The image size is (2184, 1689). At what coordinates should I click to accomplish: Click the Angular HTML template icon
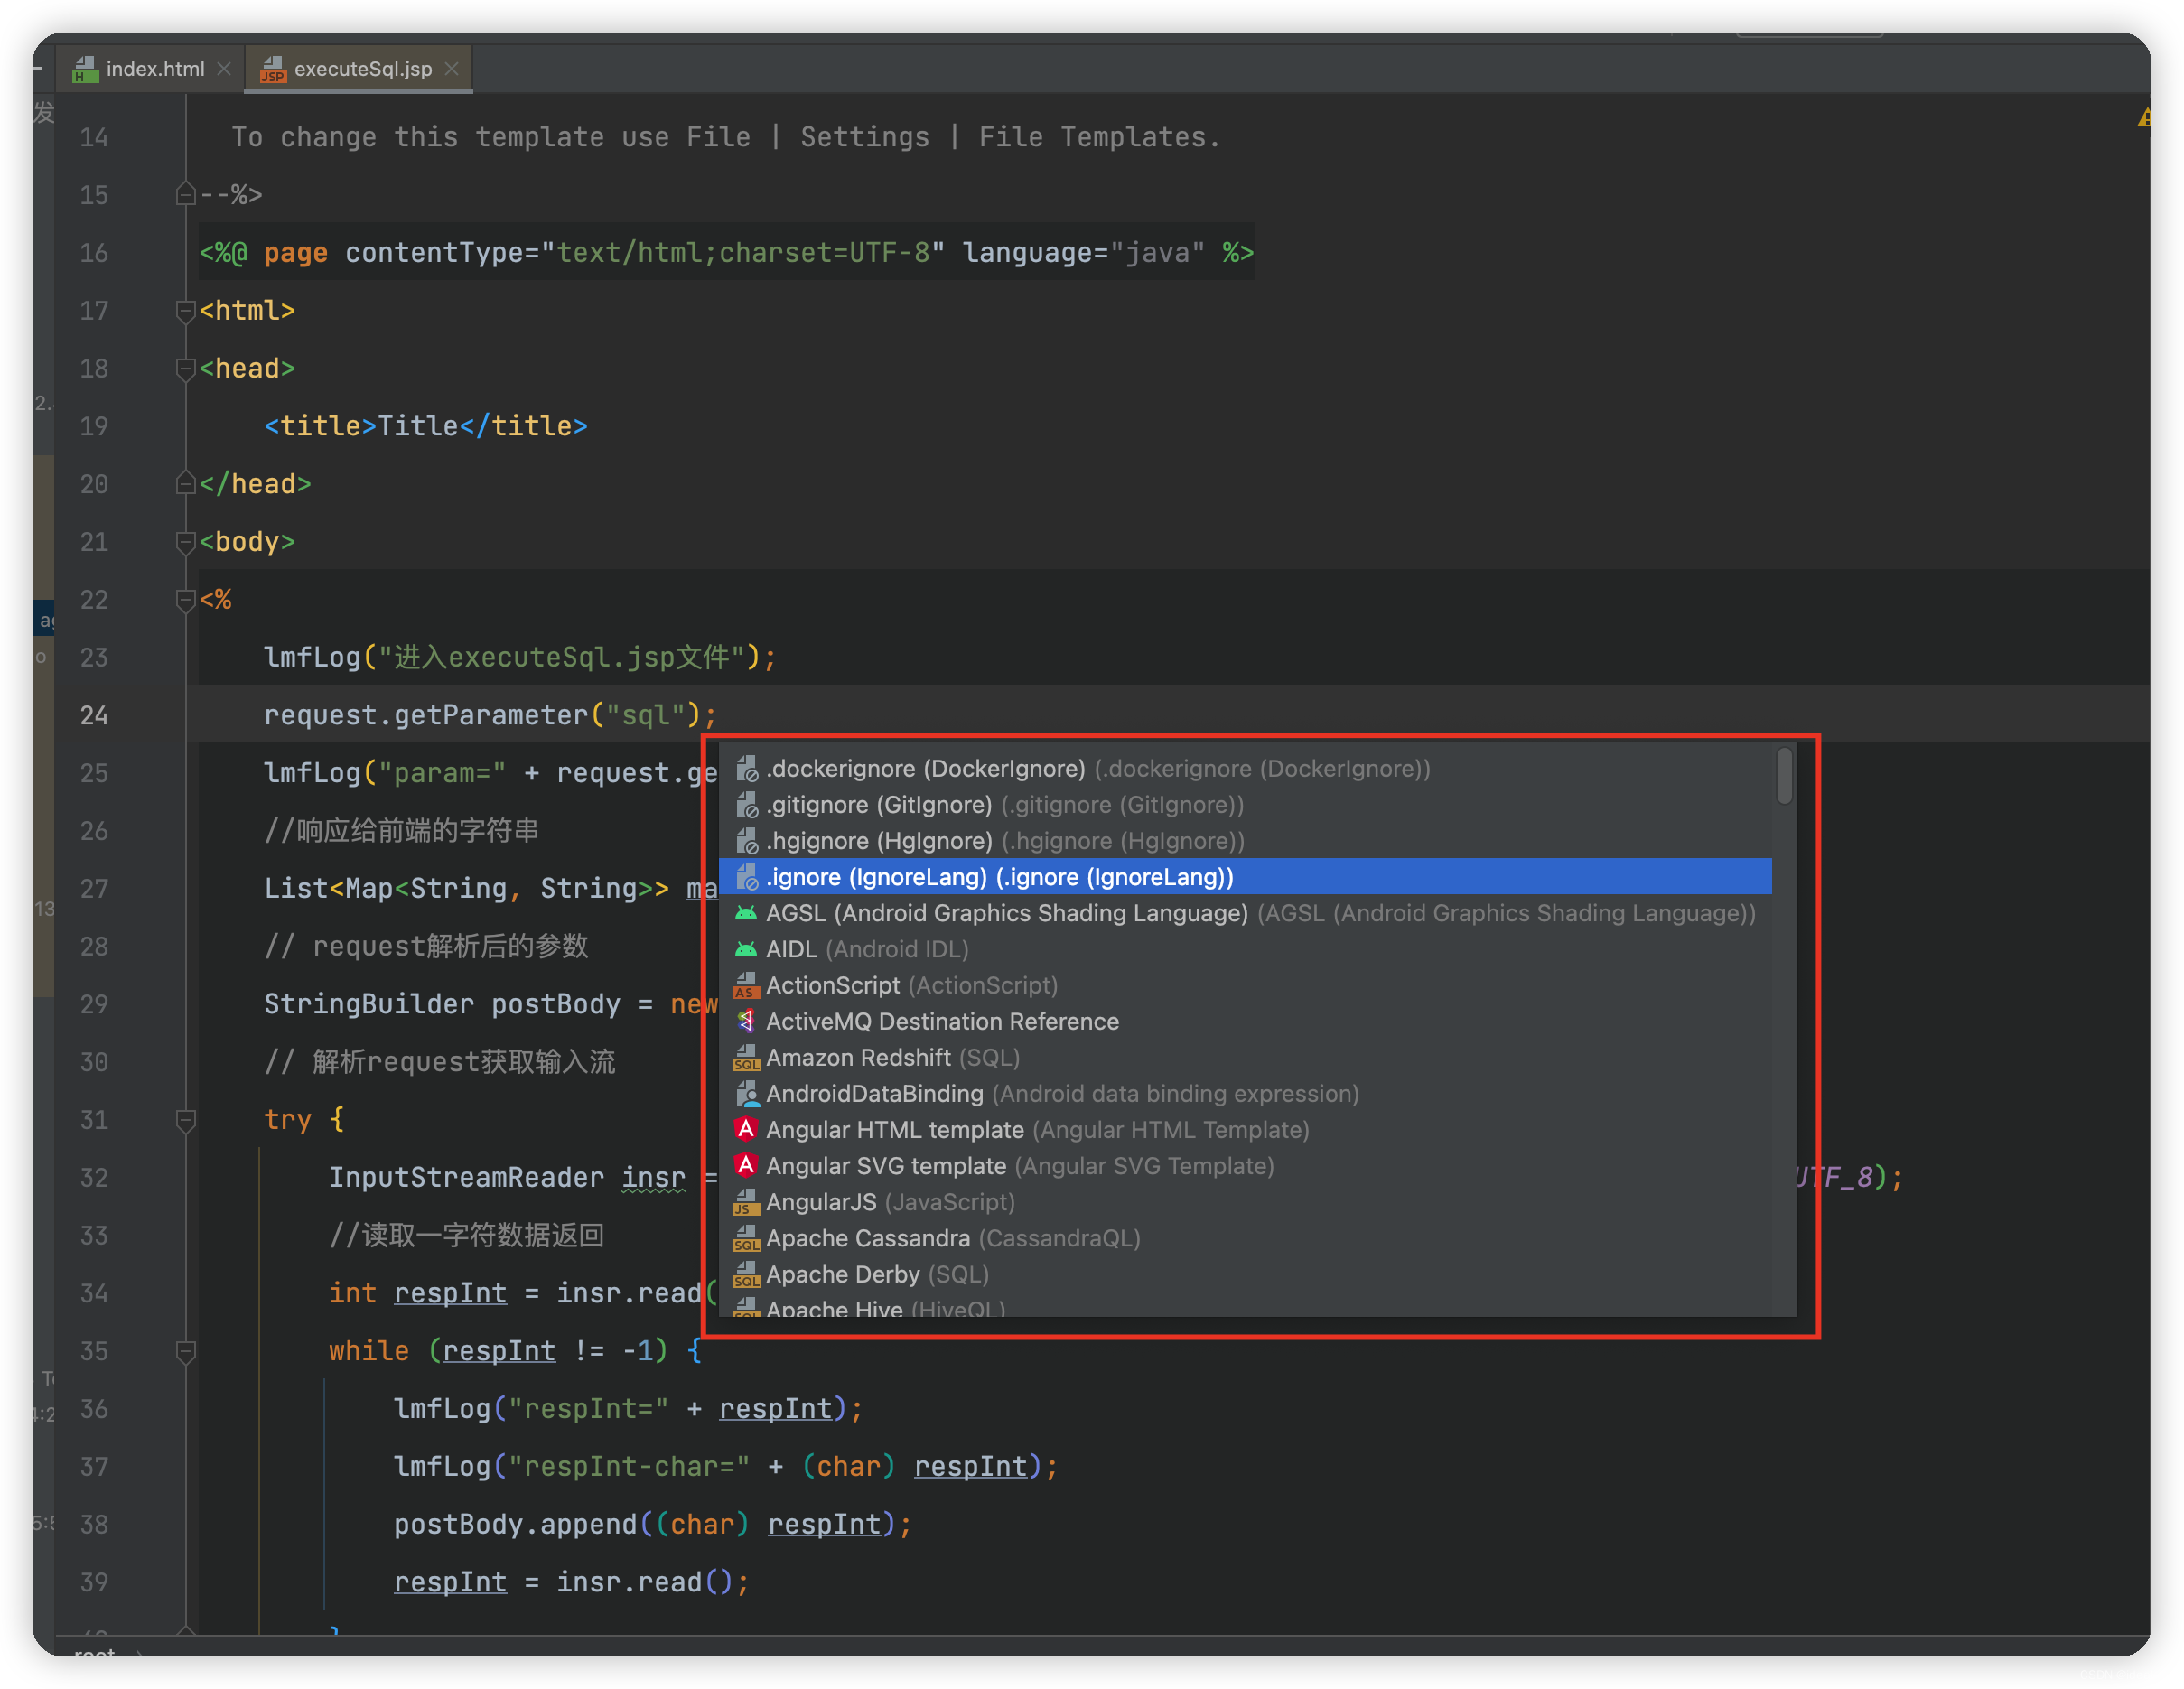(746, 1129)
